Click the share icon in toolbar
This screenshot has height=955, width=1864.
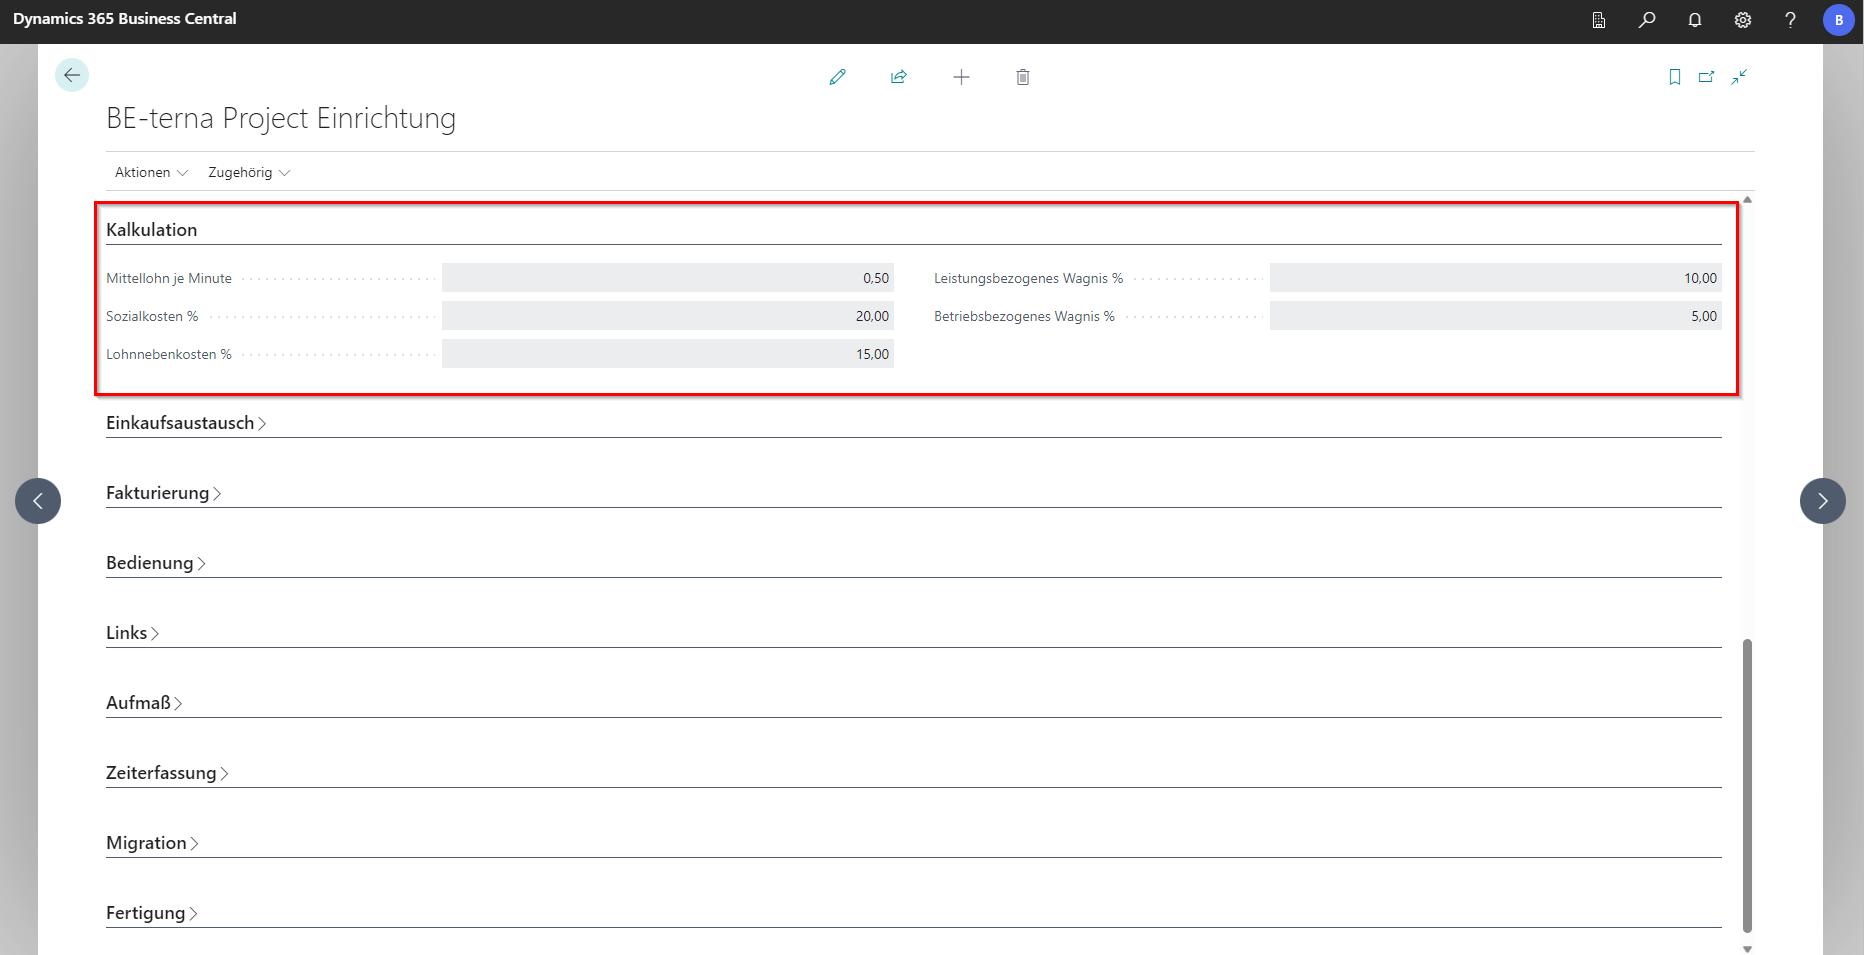point(899,77)
